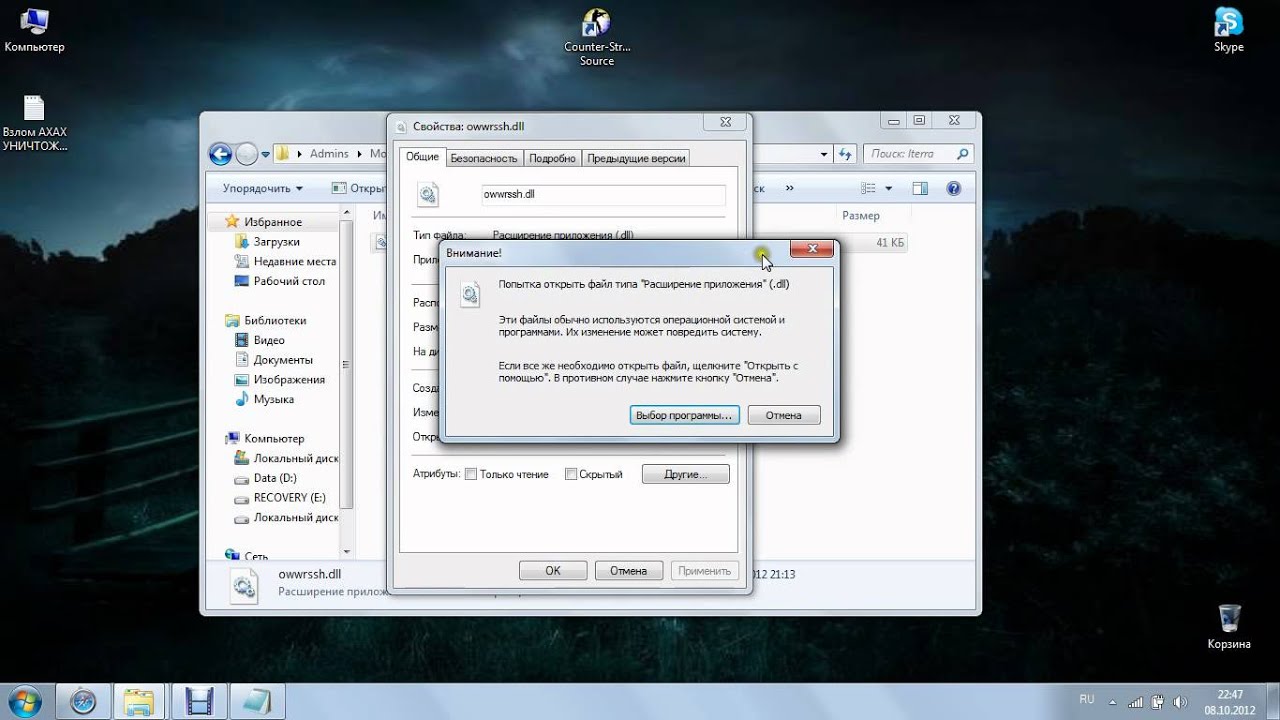Refresh the Explorer address bar

(845, 154)
